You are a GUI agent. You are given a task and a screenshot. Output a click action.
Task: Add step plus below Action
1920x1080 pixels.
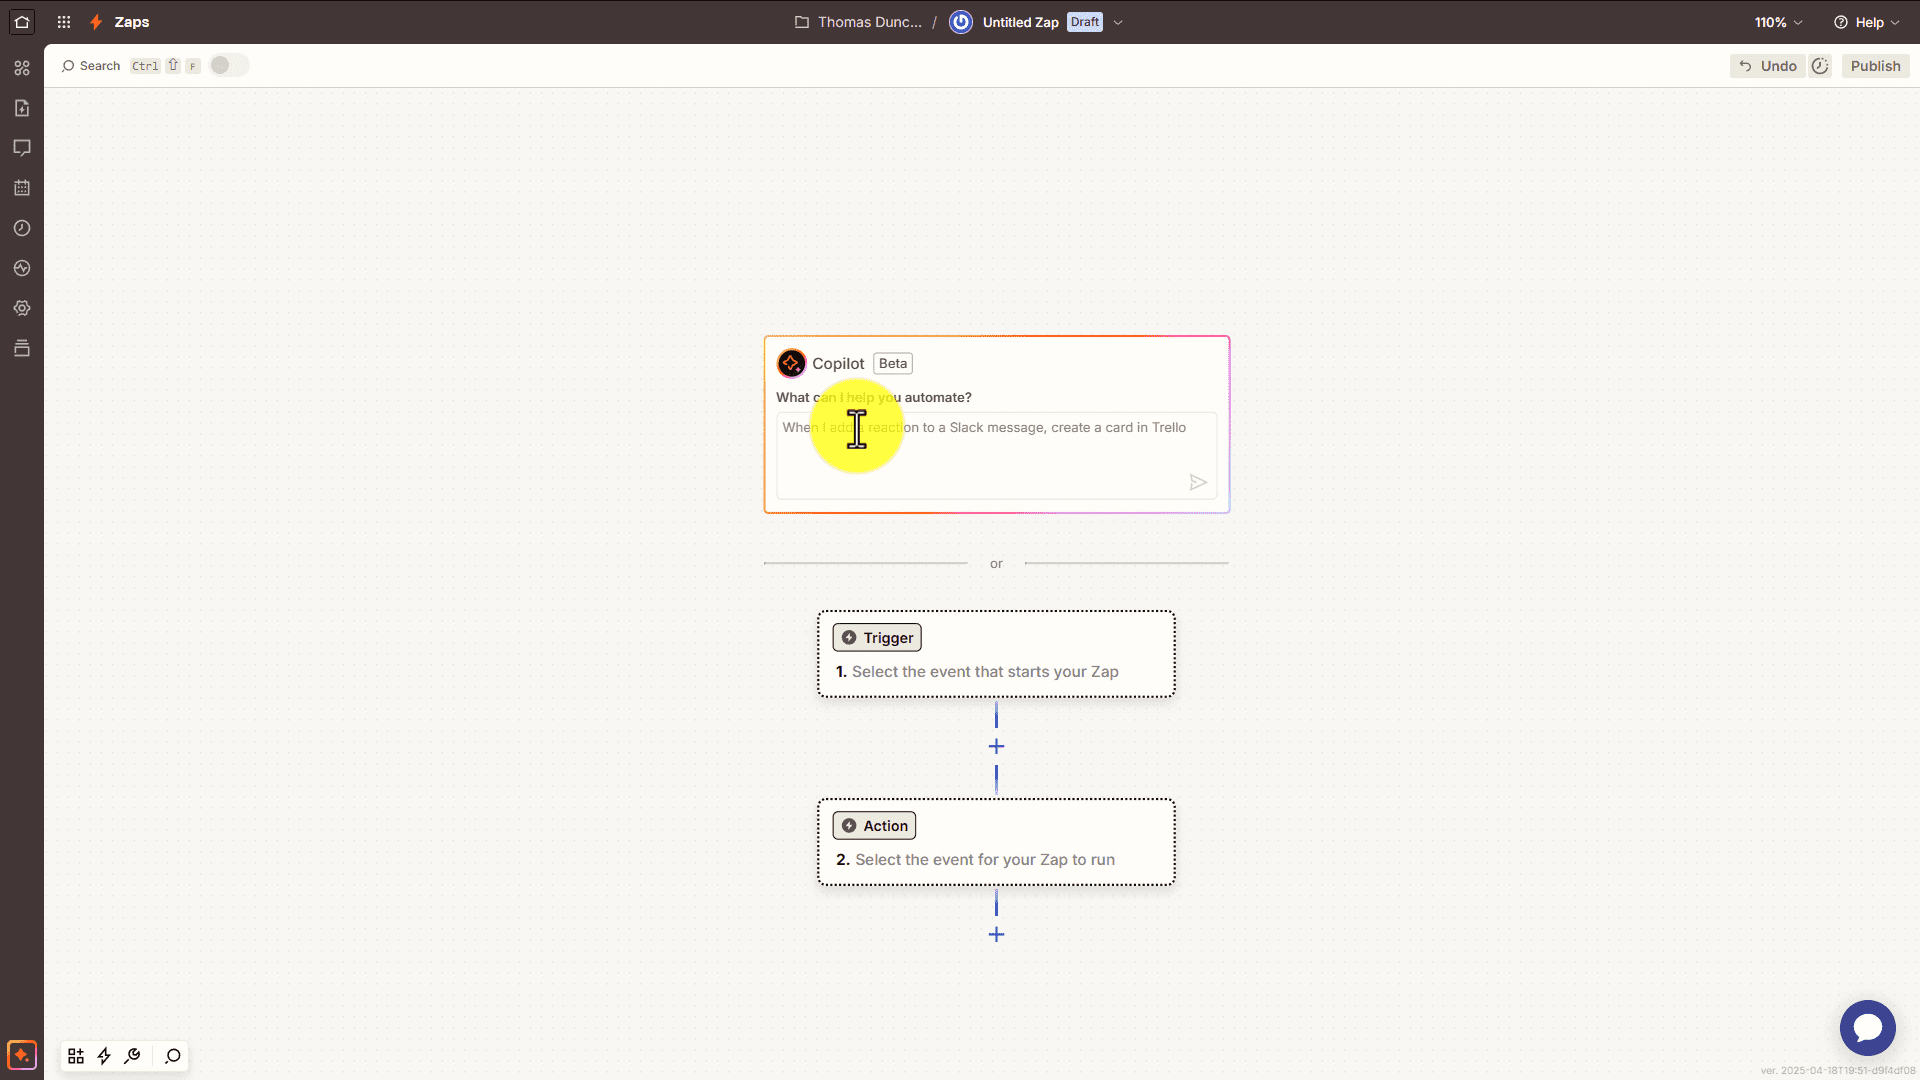point(996,935)
